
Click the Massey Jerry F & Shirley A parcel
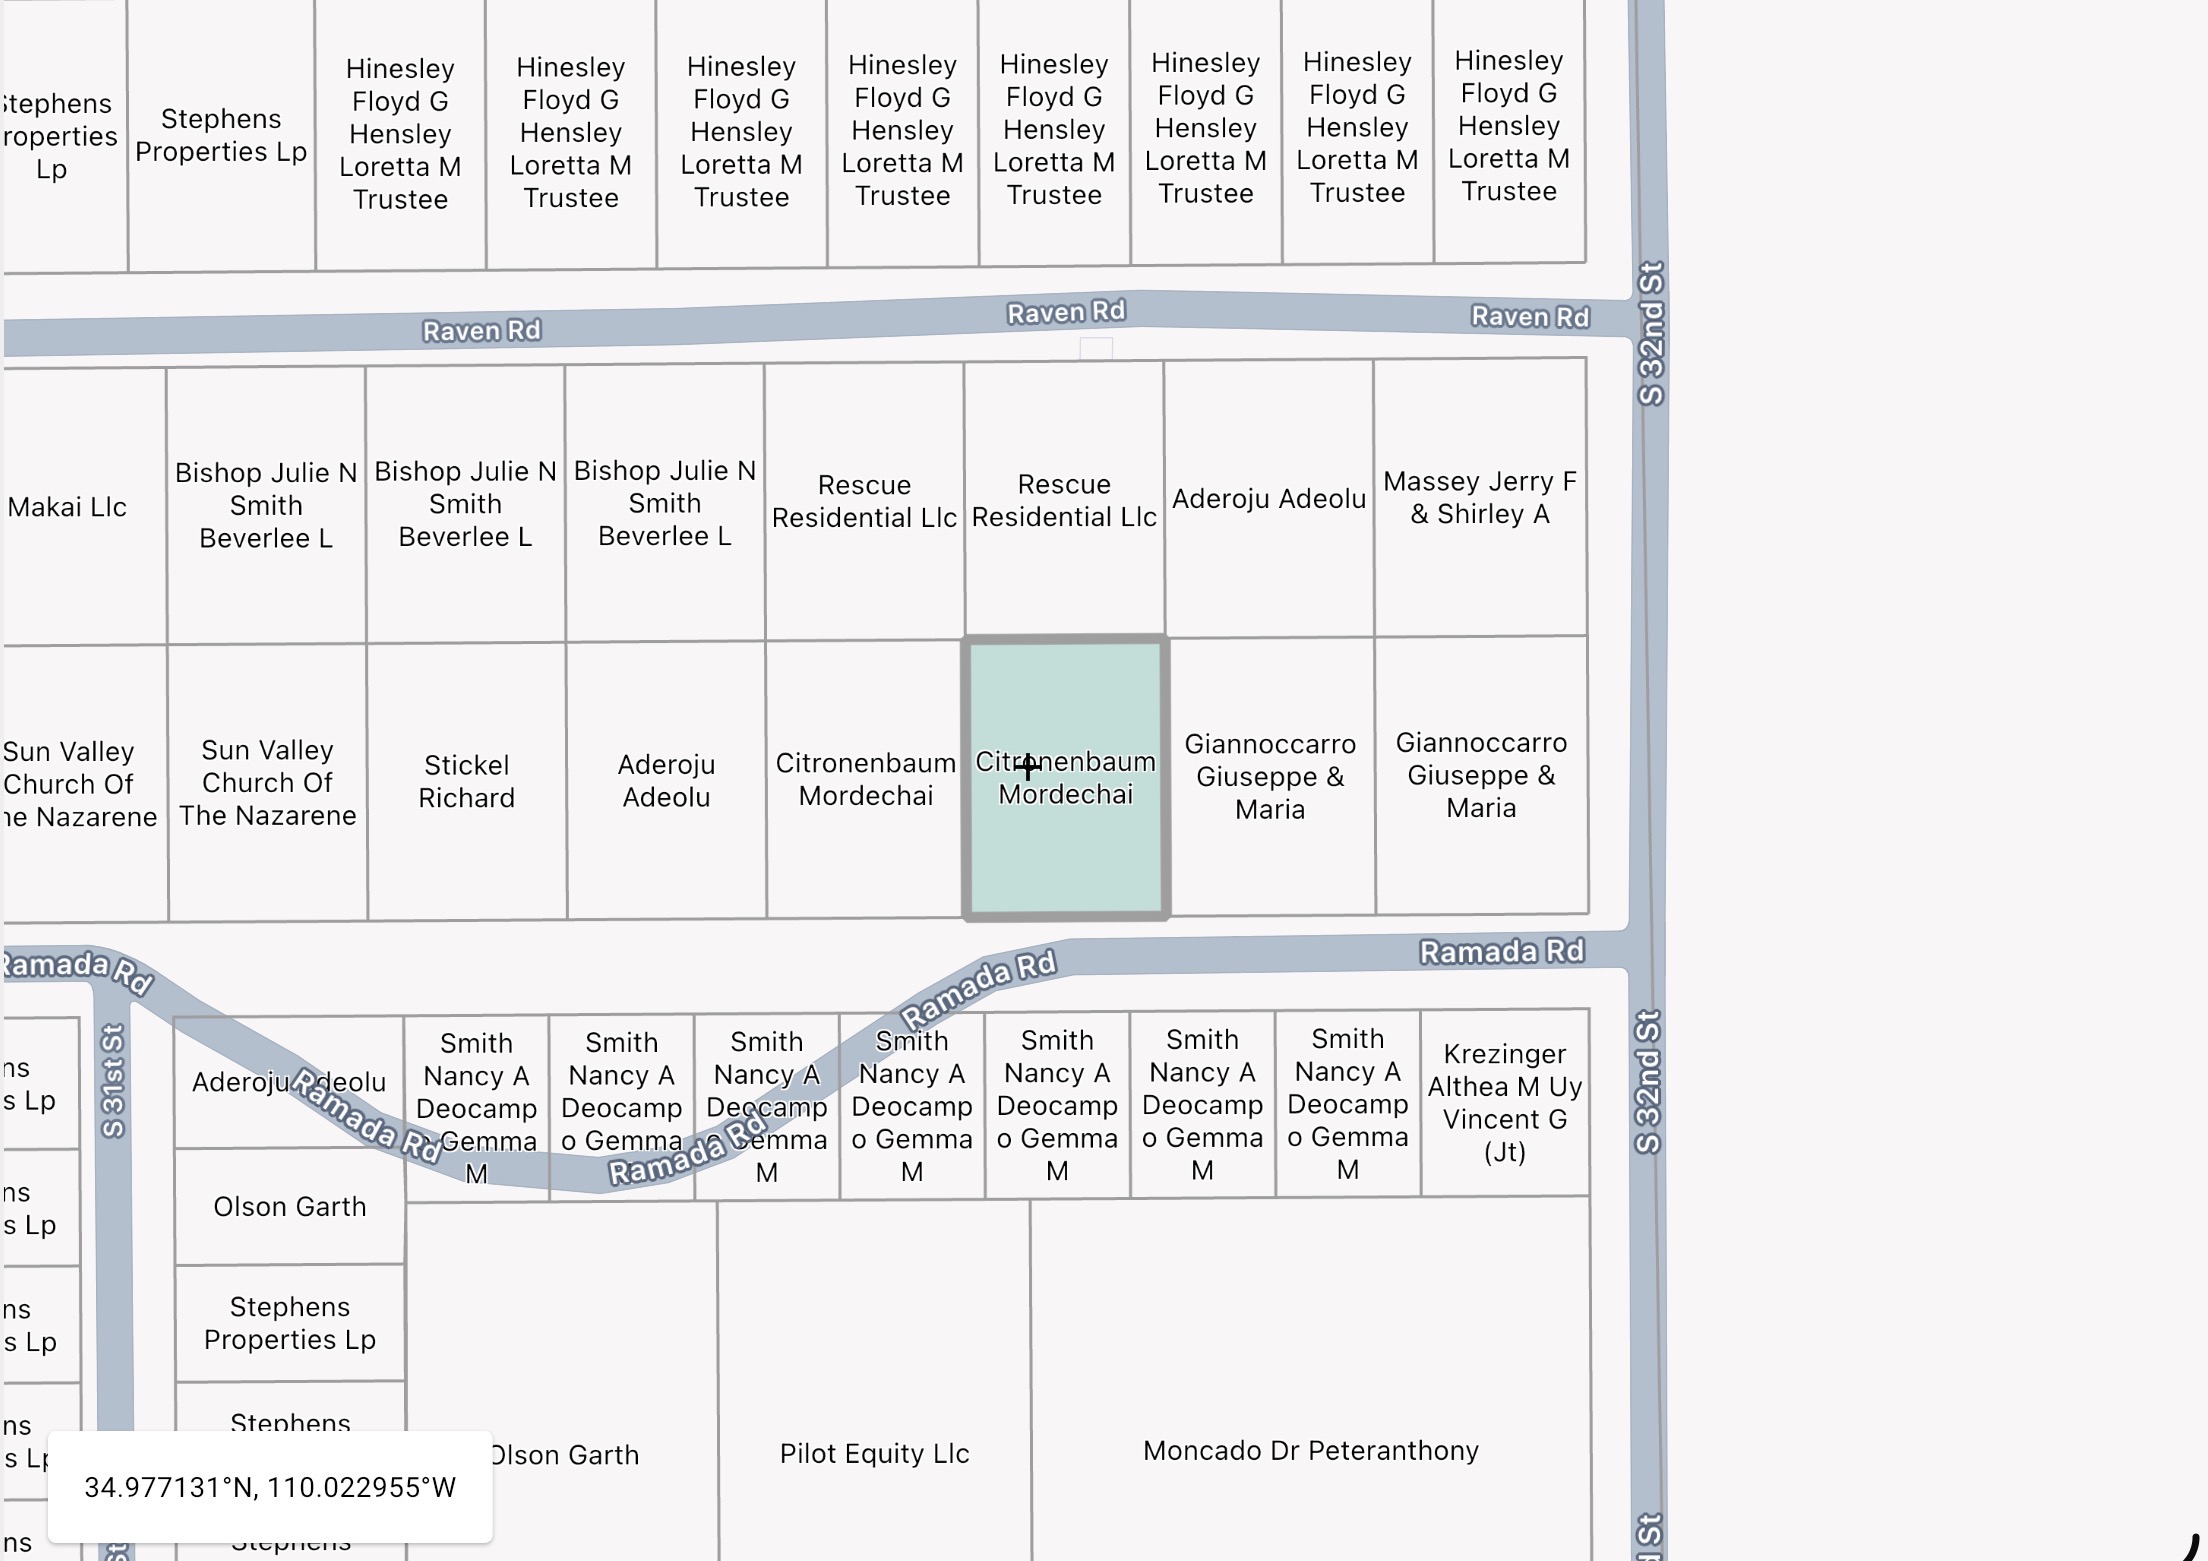(x=1479, y=498)
